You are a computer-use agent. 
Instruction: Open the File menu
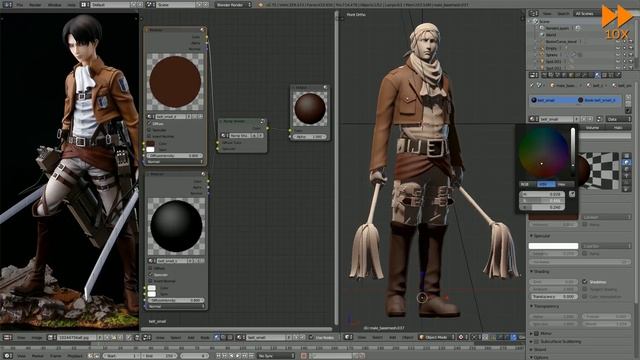(x=20, y=5)
